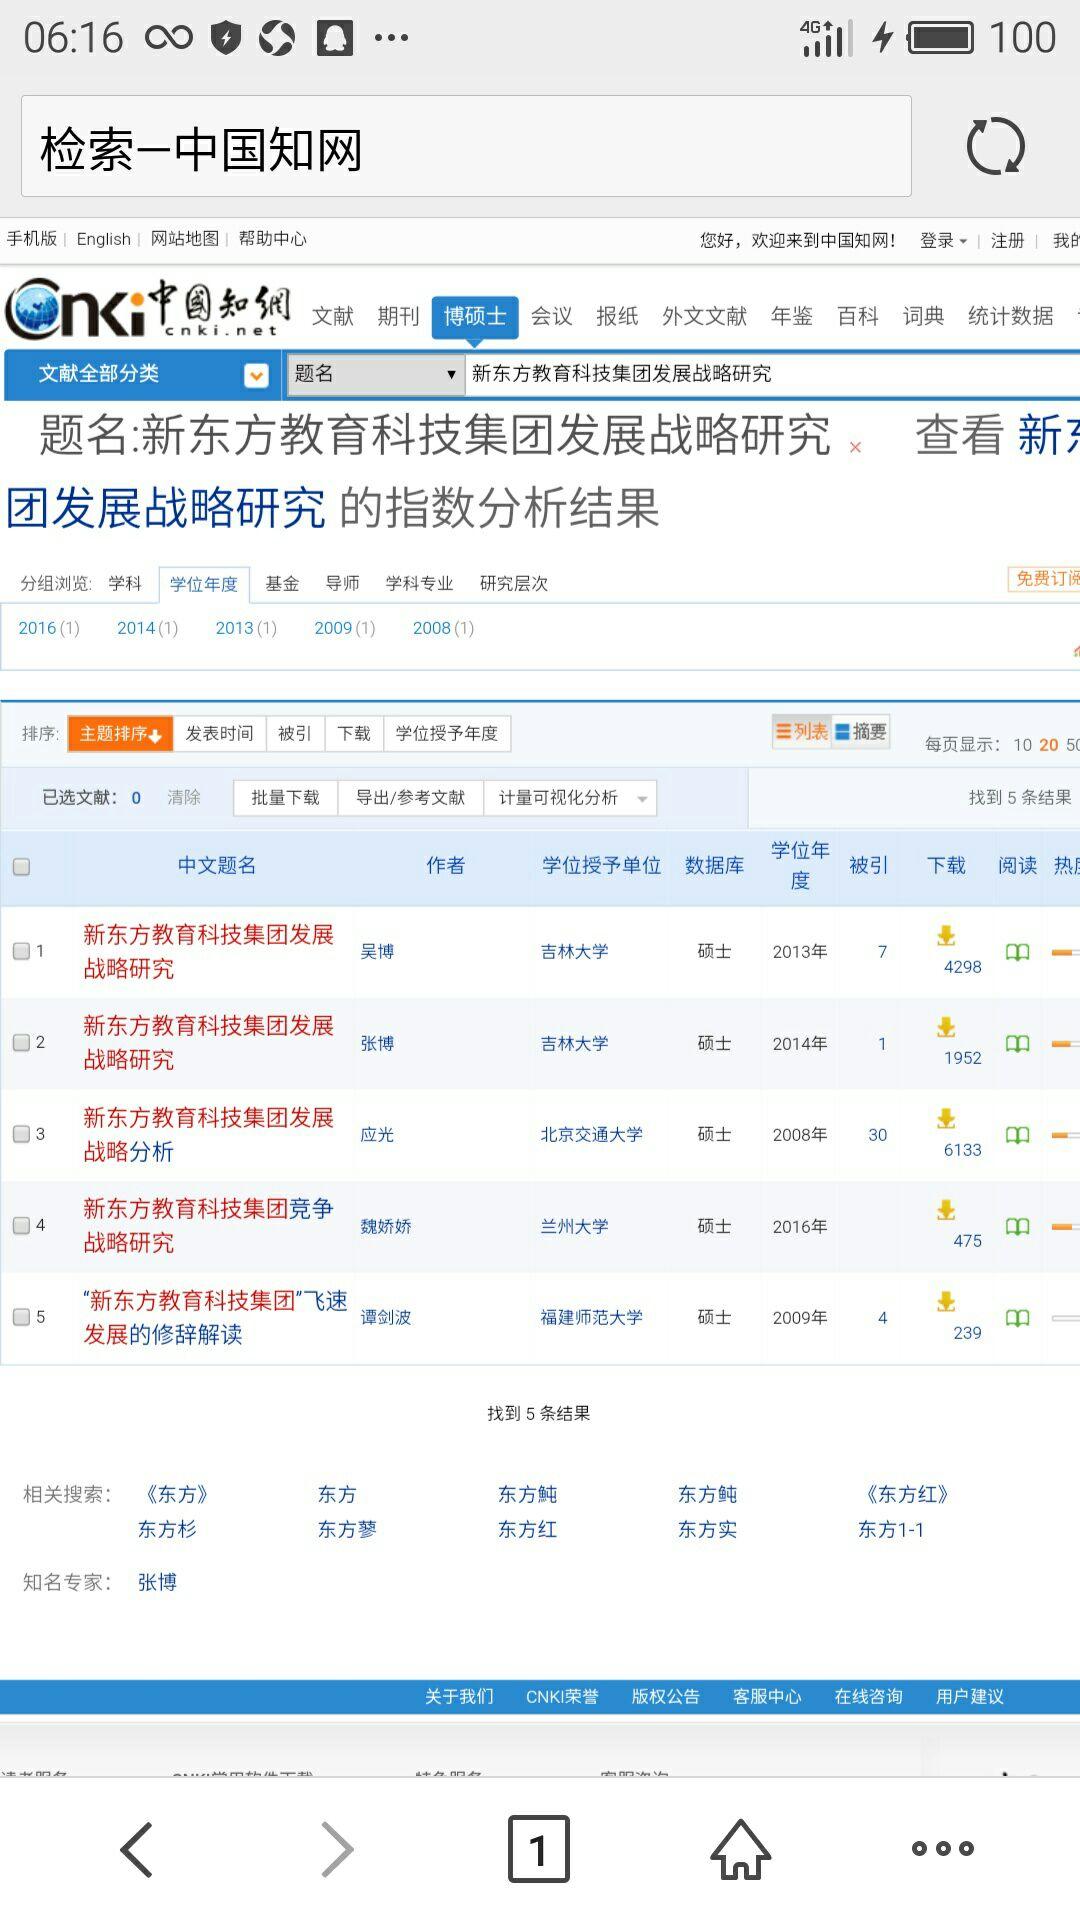This screenshot has height=1920, width=1080.
Task: Read 谭剑波's thesis online book icon
Action: click(x=1017, y=1318)
